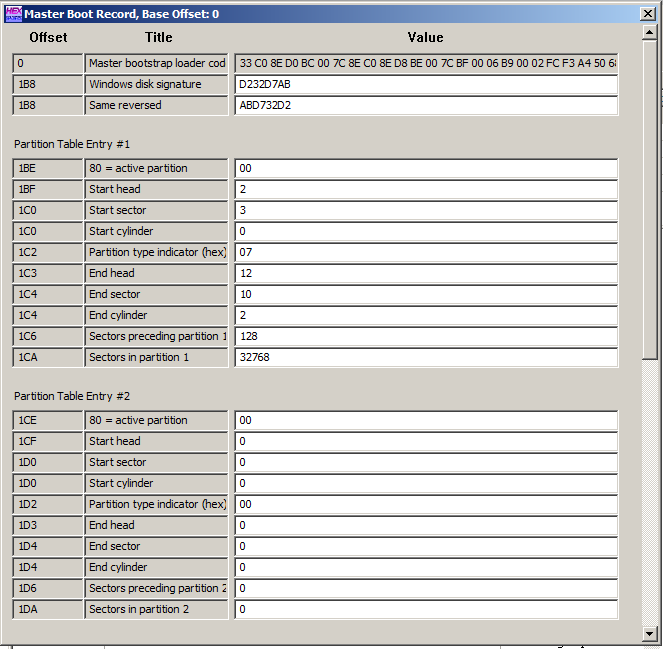This screenshot has height=649, width=663.
Task: Click the Start head value in Entry #1
Action: coord(426,189)
